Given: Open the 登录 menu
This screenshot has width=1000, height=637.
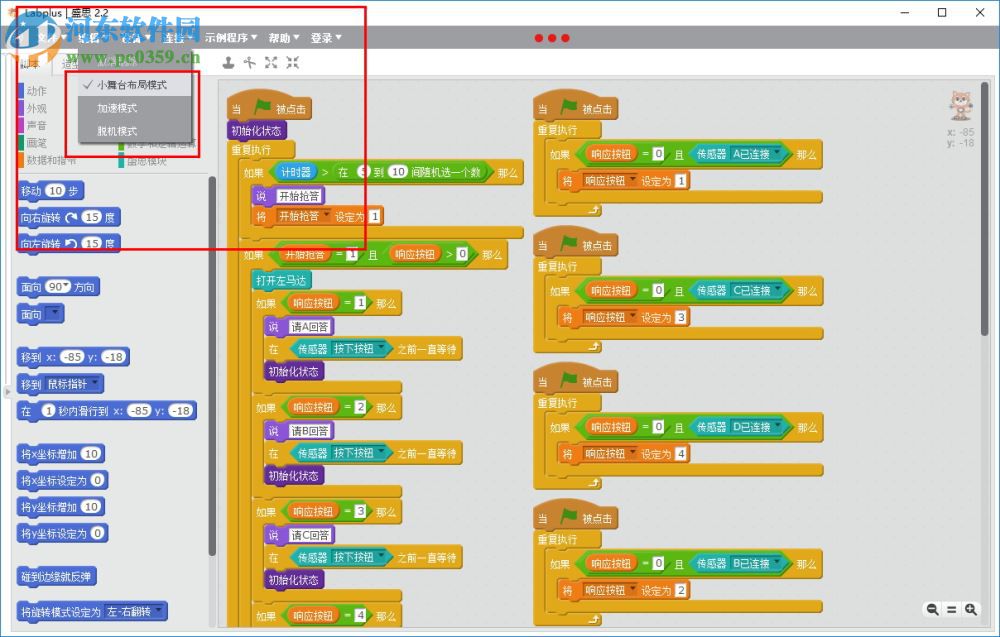Looking at the screenshot, I should tap(326, 38).
